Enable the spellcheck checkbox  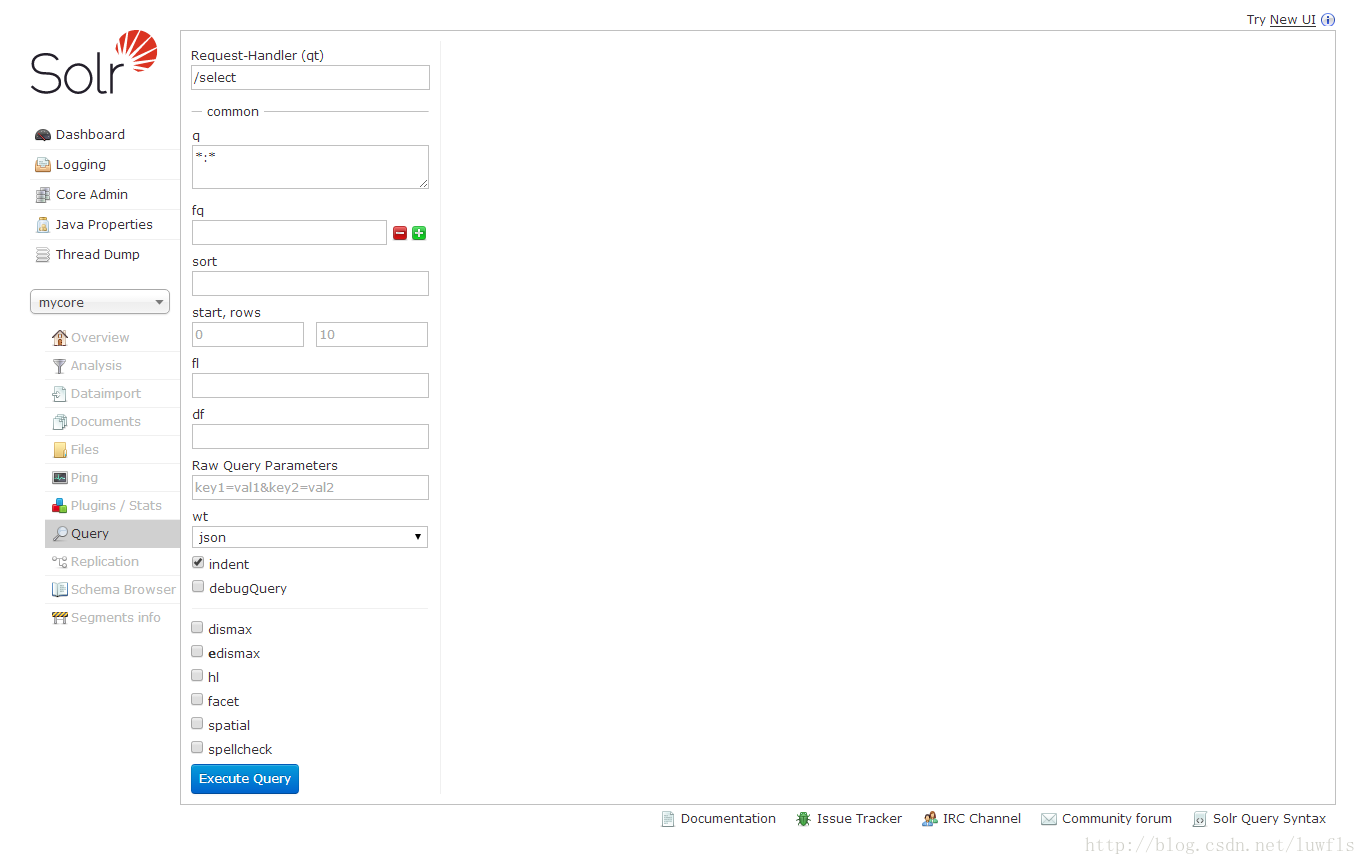click(198, 748)
